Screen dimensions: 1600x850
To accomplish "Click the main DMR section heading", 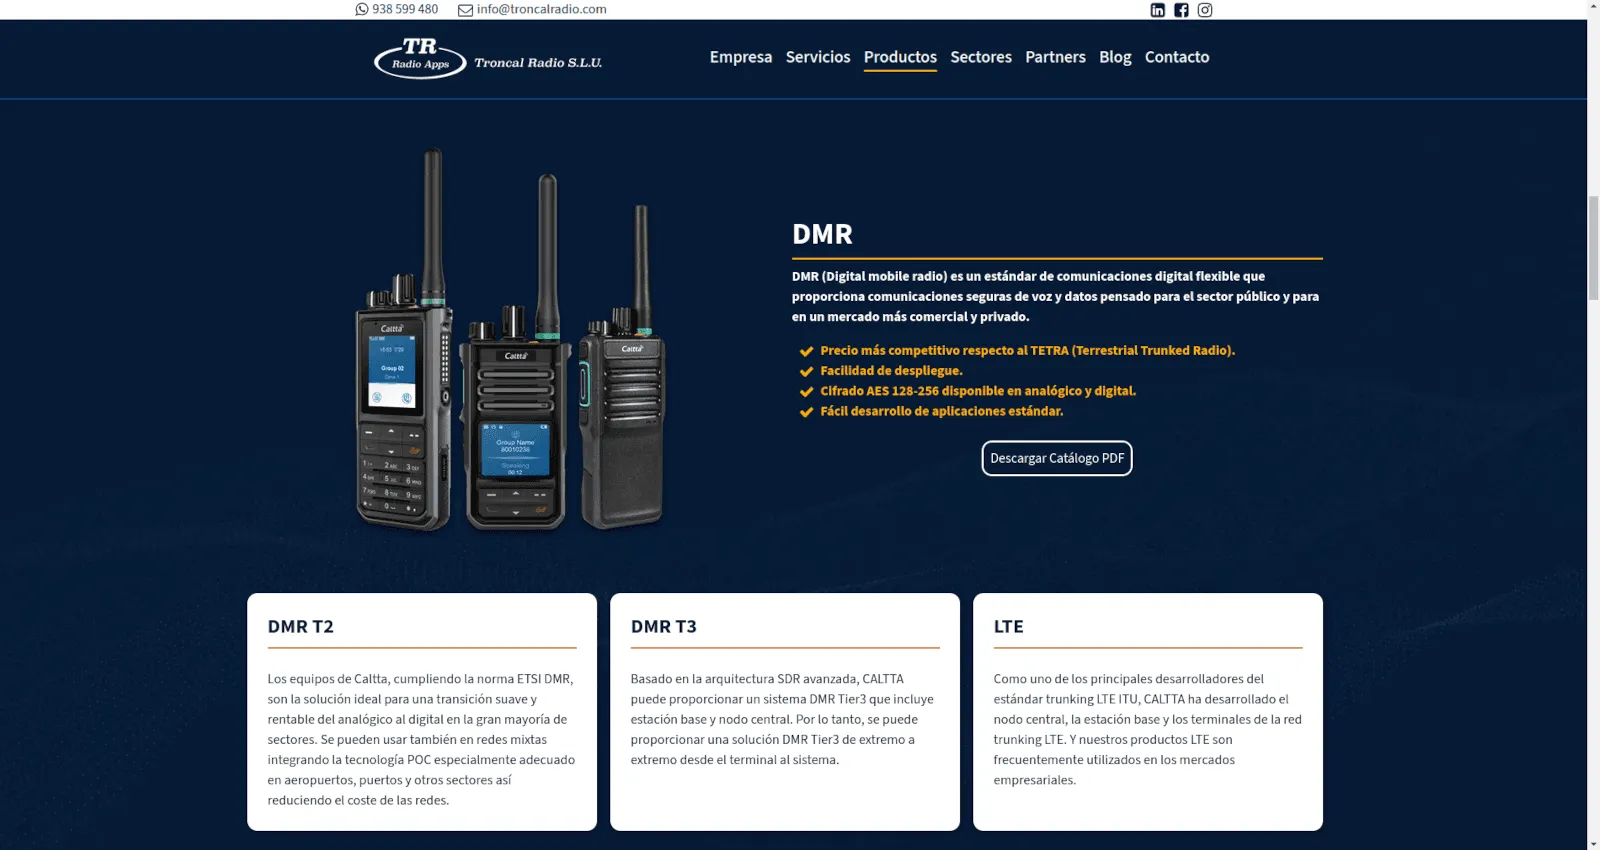I will pos(822,234).
